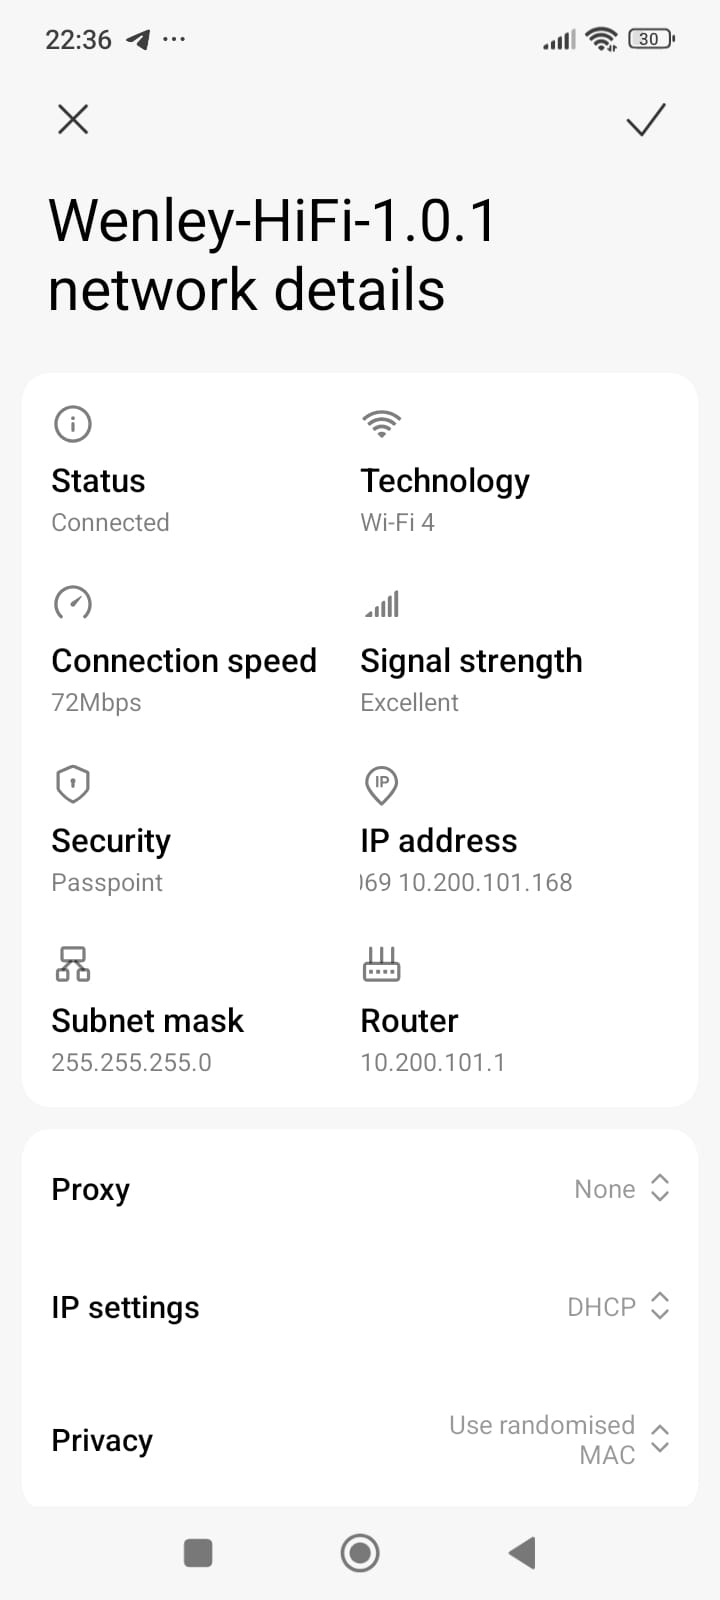Open the Proxy dropdown set to None
This screenshot has width=720, height=1600.
click(x=620, y=1188)
